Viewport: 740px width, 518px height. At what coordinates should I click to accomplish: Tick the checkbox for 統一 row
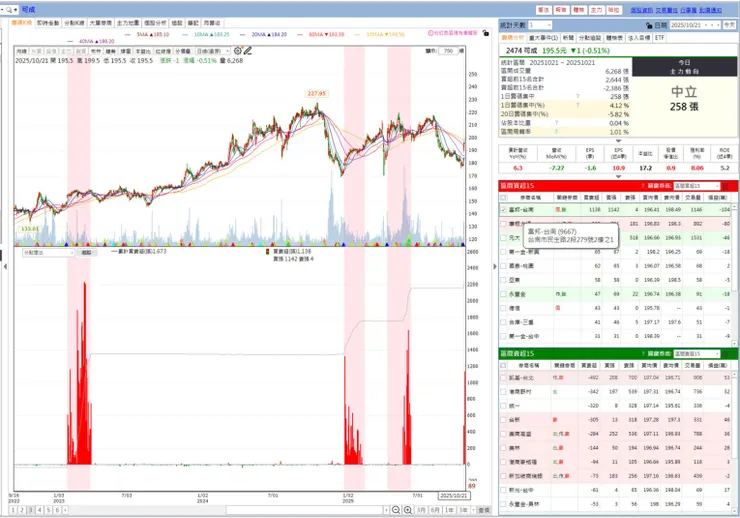504,406
